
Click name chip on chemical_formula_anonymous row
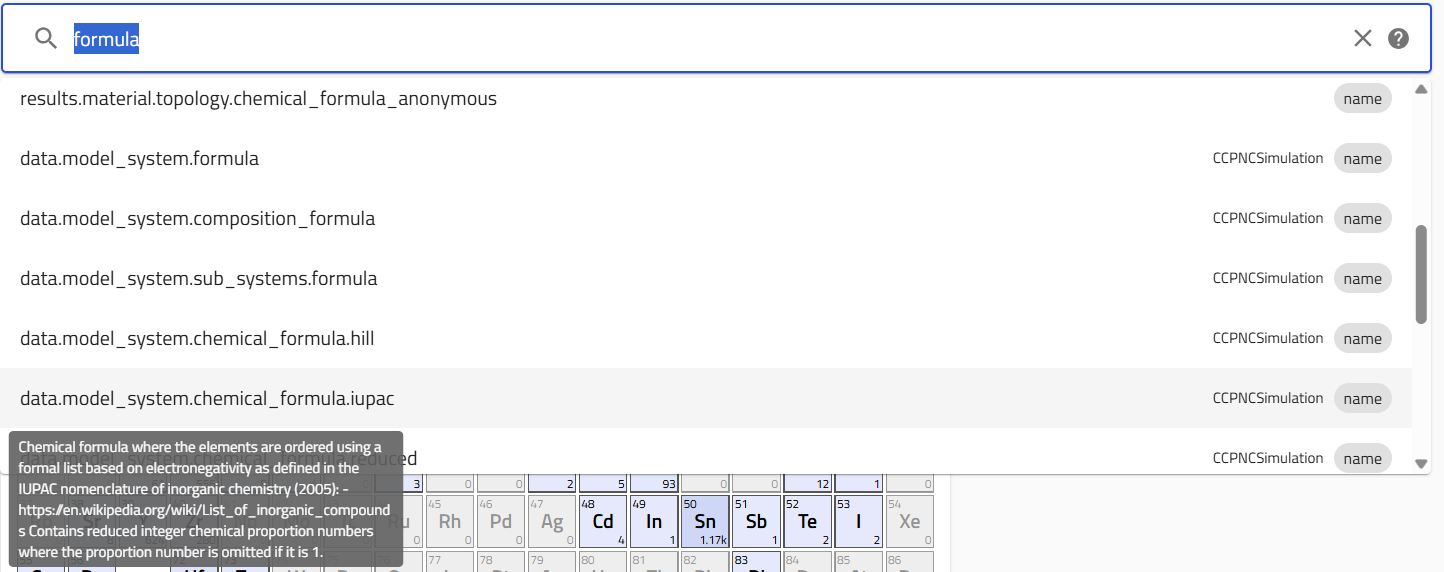coord(1362,99)
